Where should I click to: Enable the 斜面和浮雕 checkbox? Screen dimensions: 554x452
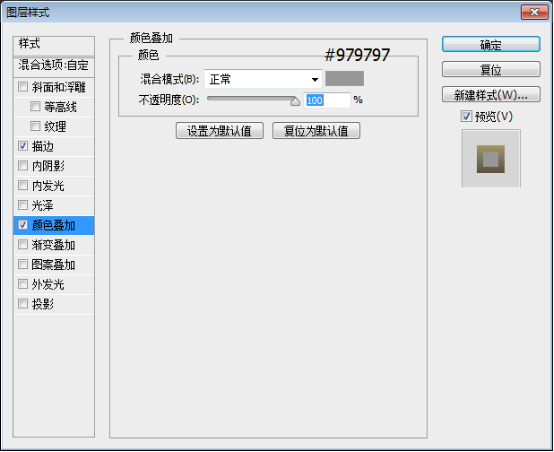pos(23,87)
